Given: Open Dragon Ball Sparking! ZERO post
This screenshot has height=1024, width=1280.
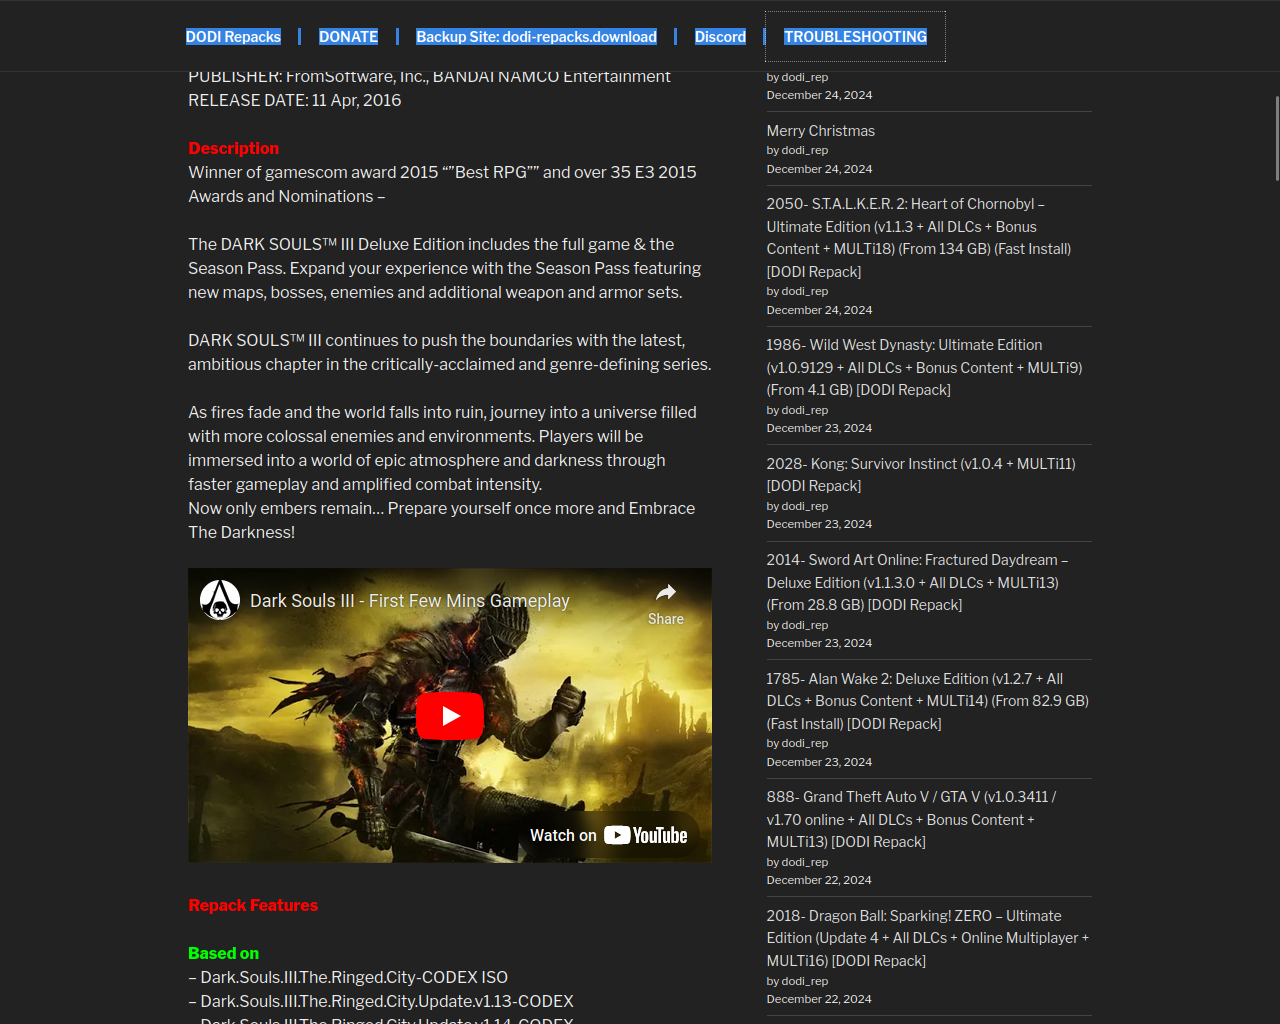Looking at the screenshot, I should point(928,938).
